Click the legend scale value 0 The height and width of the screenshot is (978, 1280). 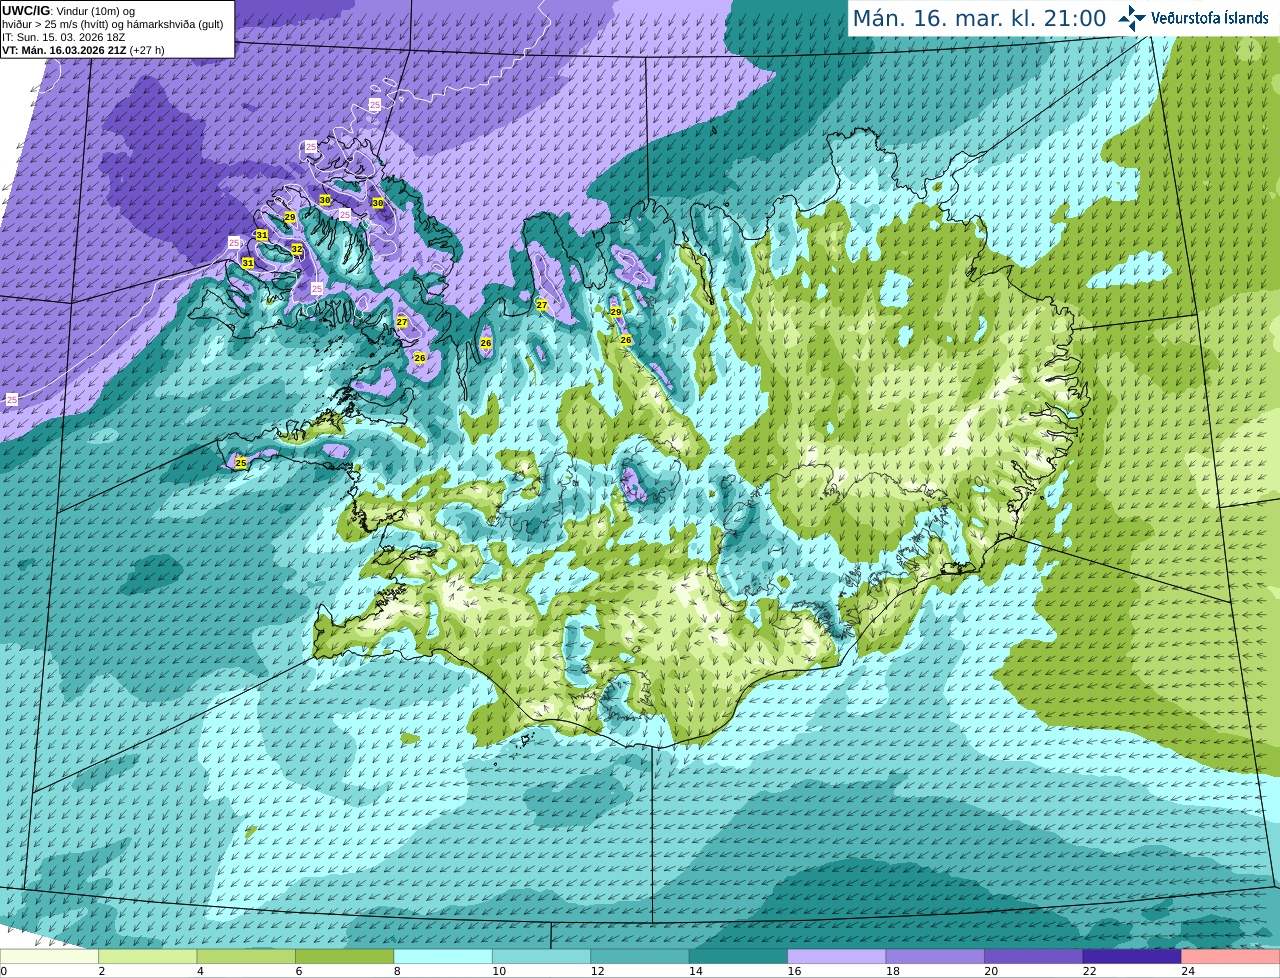coord(4,971)
